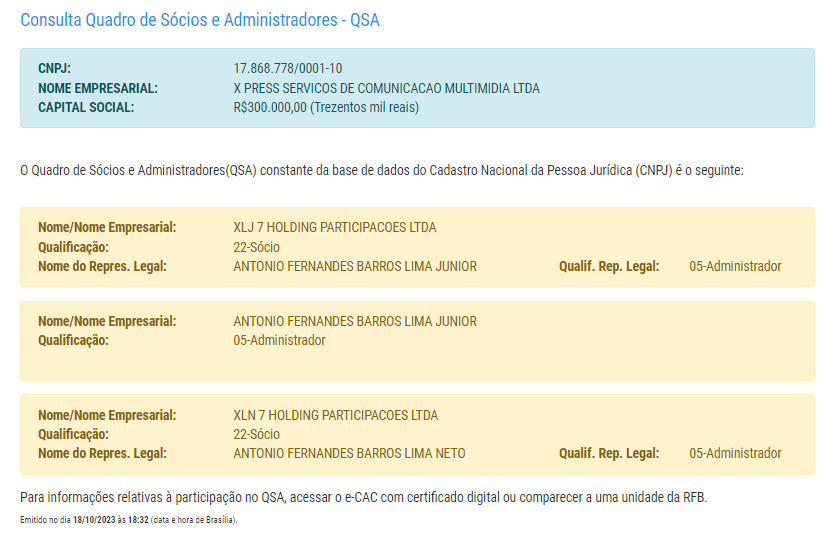Click legal representative name in XLJ 7 card
Image resolution: width=821 pixels, height=542 pixels.
(354, 266)
